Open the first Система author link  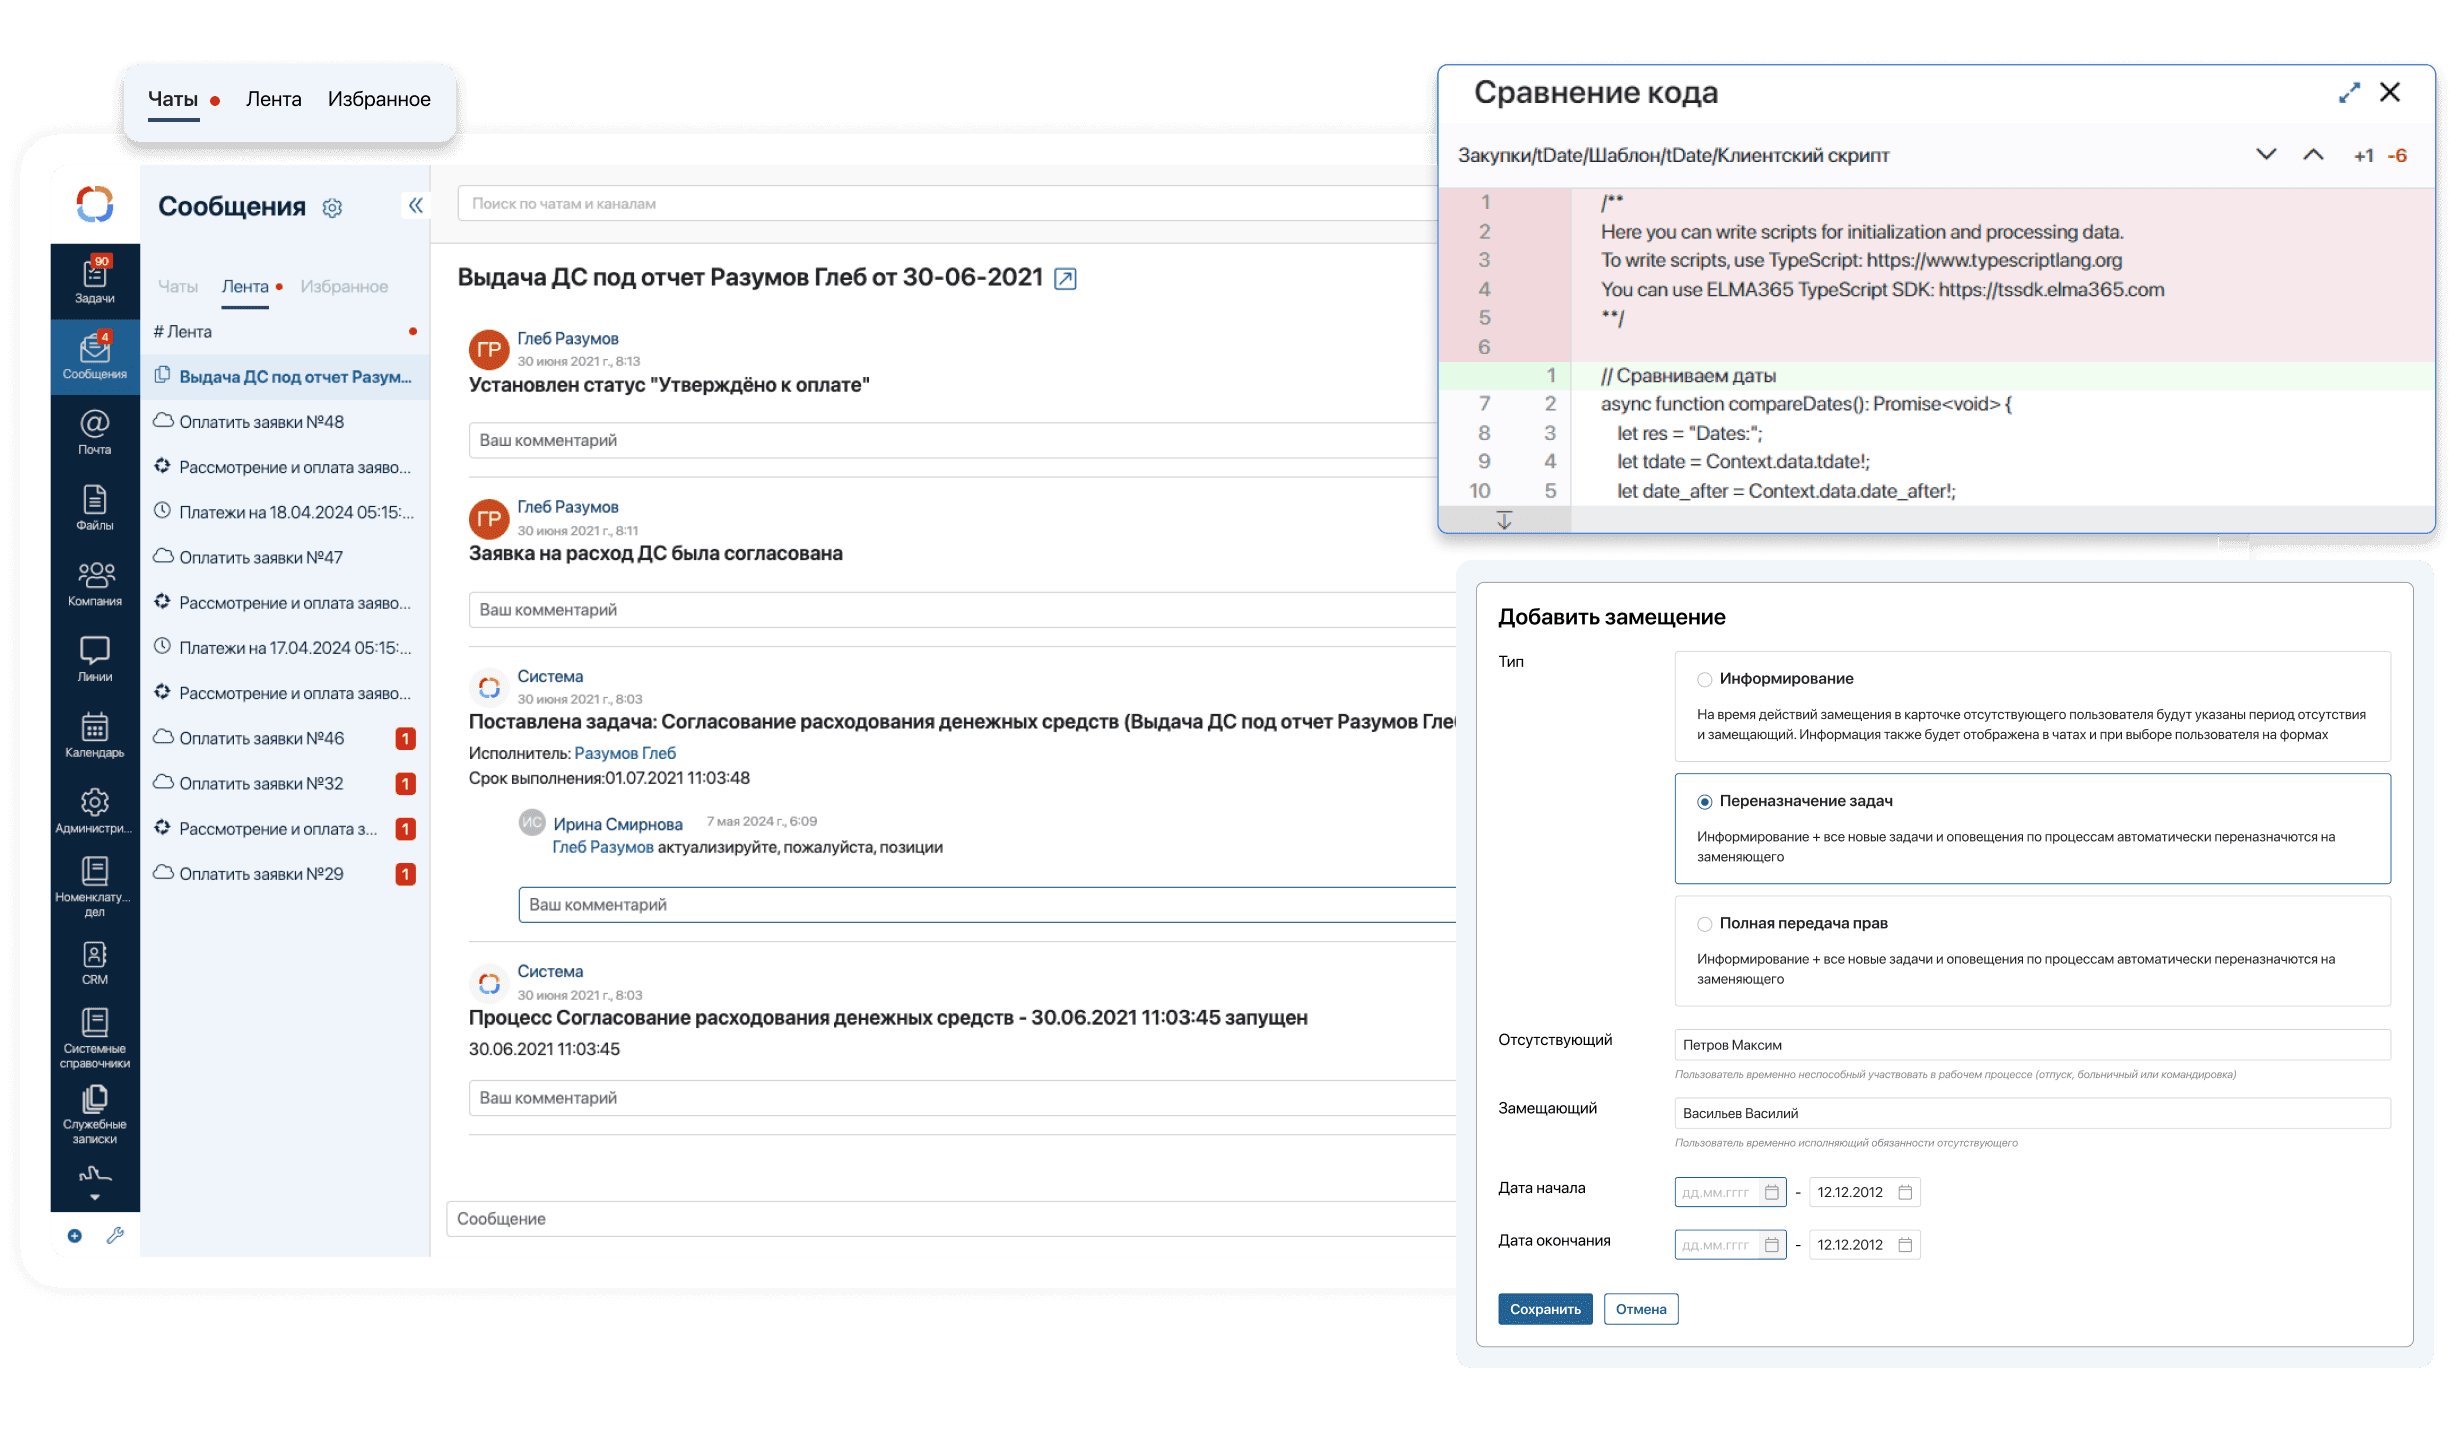550,677
